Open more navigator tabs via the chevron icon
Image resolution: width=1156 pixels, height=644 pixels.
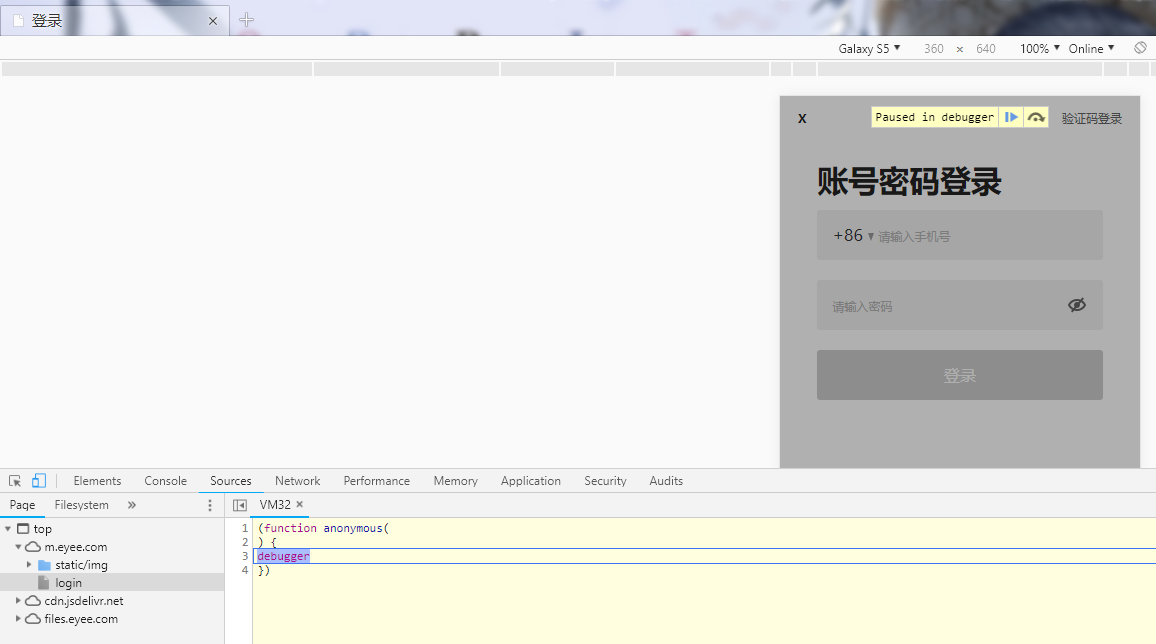point(131,505)
